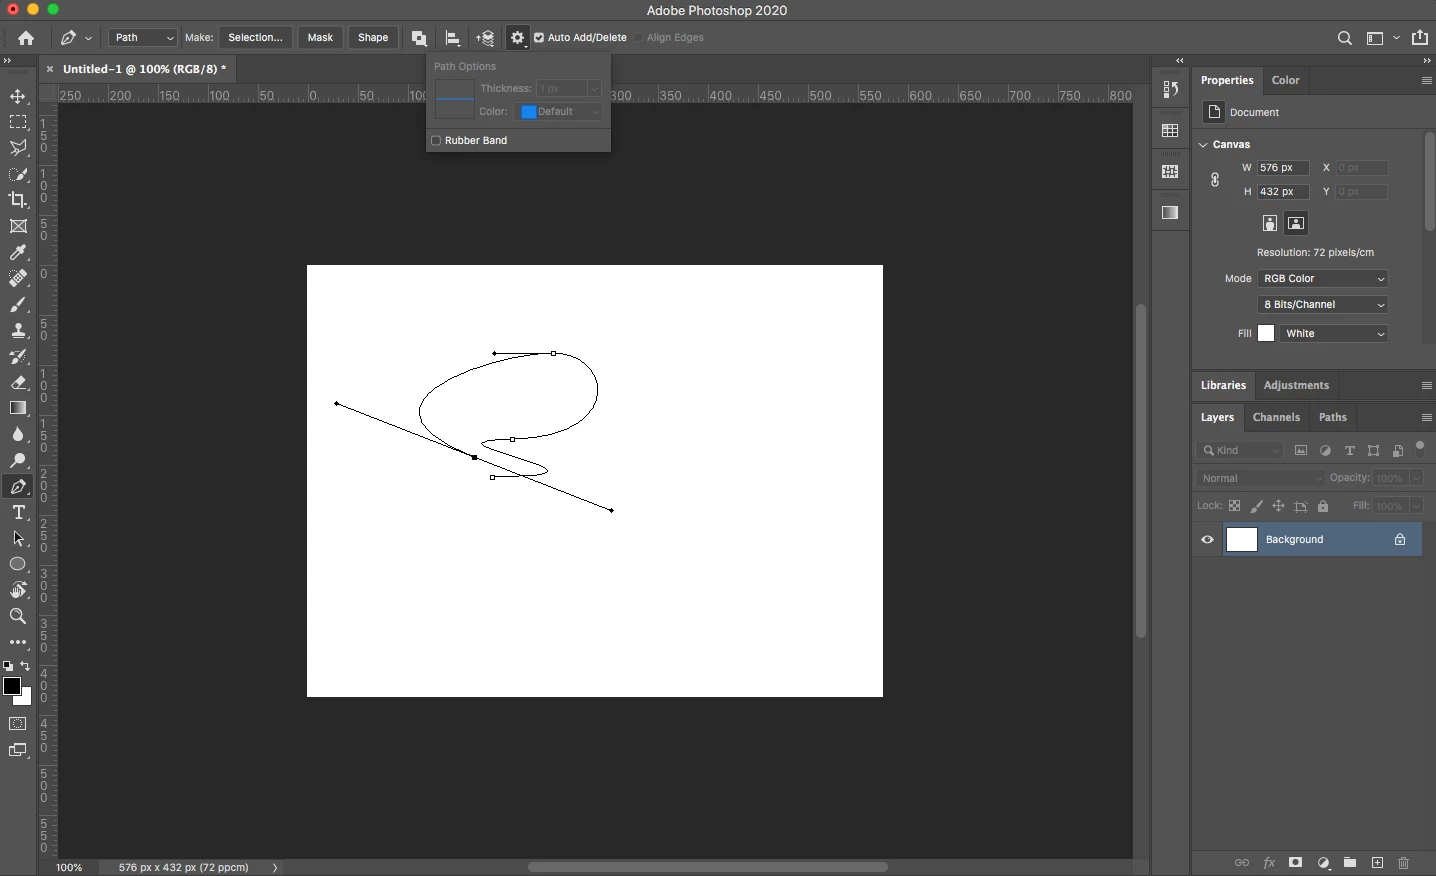
Task: Select the Move tool
Action: 18,97
